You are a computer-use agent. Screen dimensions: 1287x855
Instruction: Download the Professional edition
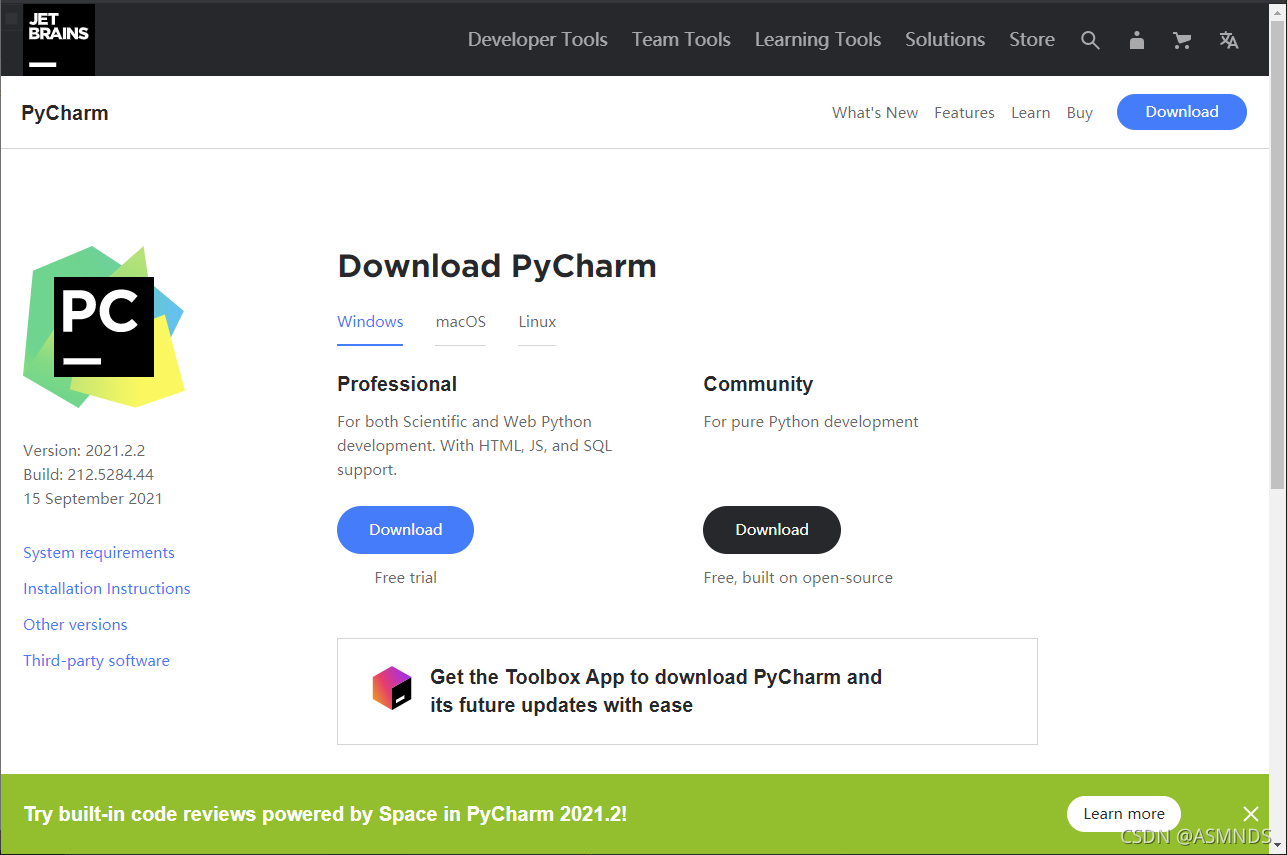(405, 530)
